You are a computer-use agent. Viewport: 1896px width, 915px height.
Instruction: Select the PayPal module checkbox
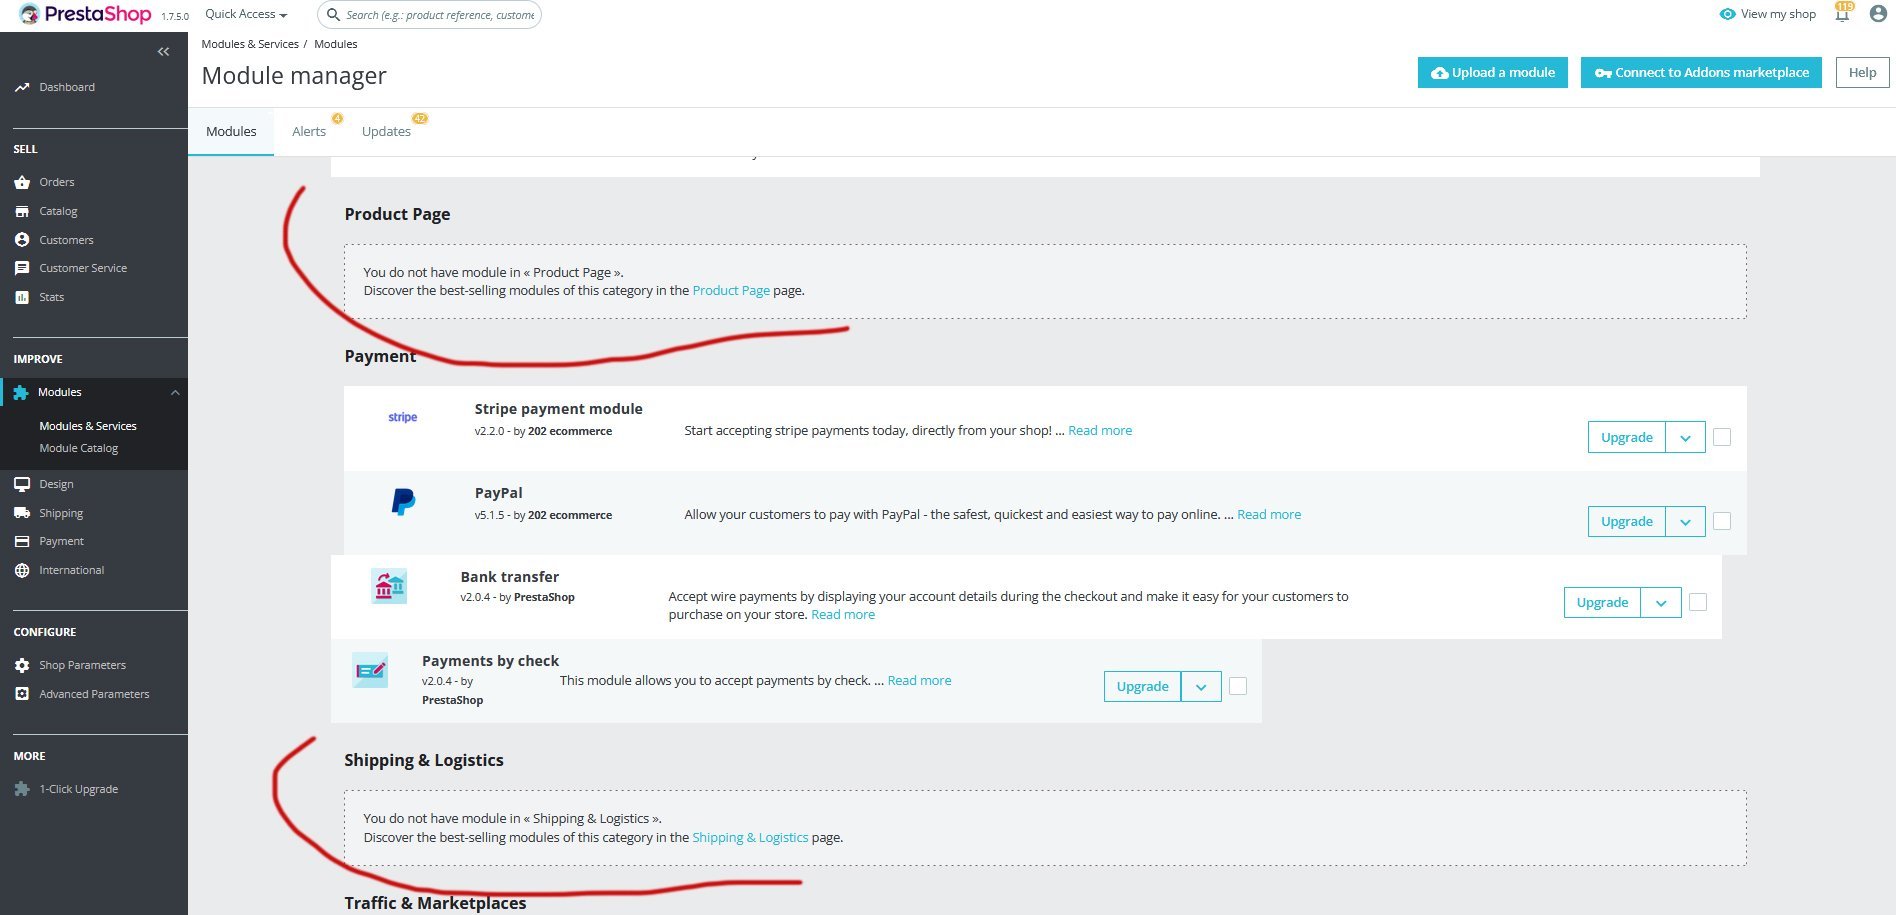1722,521
